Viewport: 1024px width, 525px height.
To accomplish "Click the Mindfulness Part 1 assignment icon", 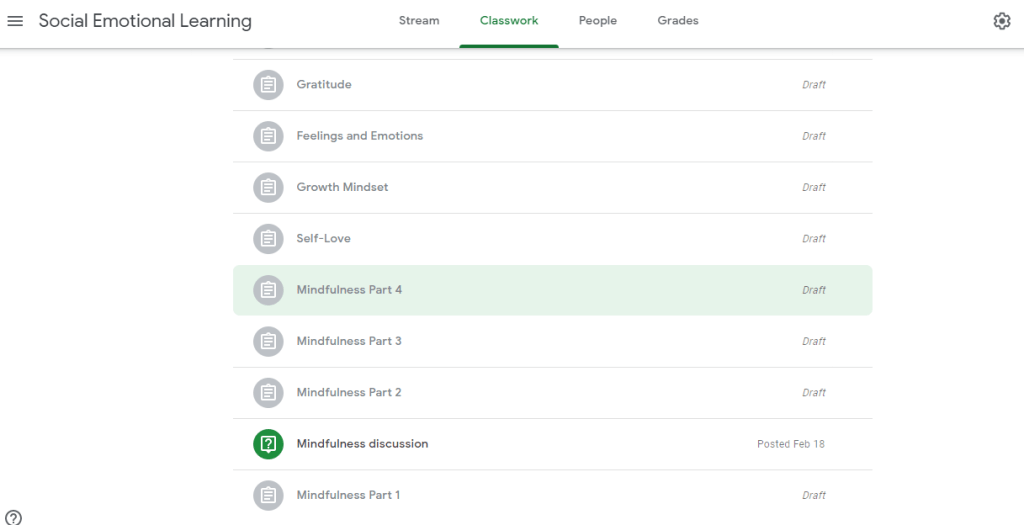I will (267, 495).
